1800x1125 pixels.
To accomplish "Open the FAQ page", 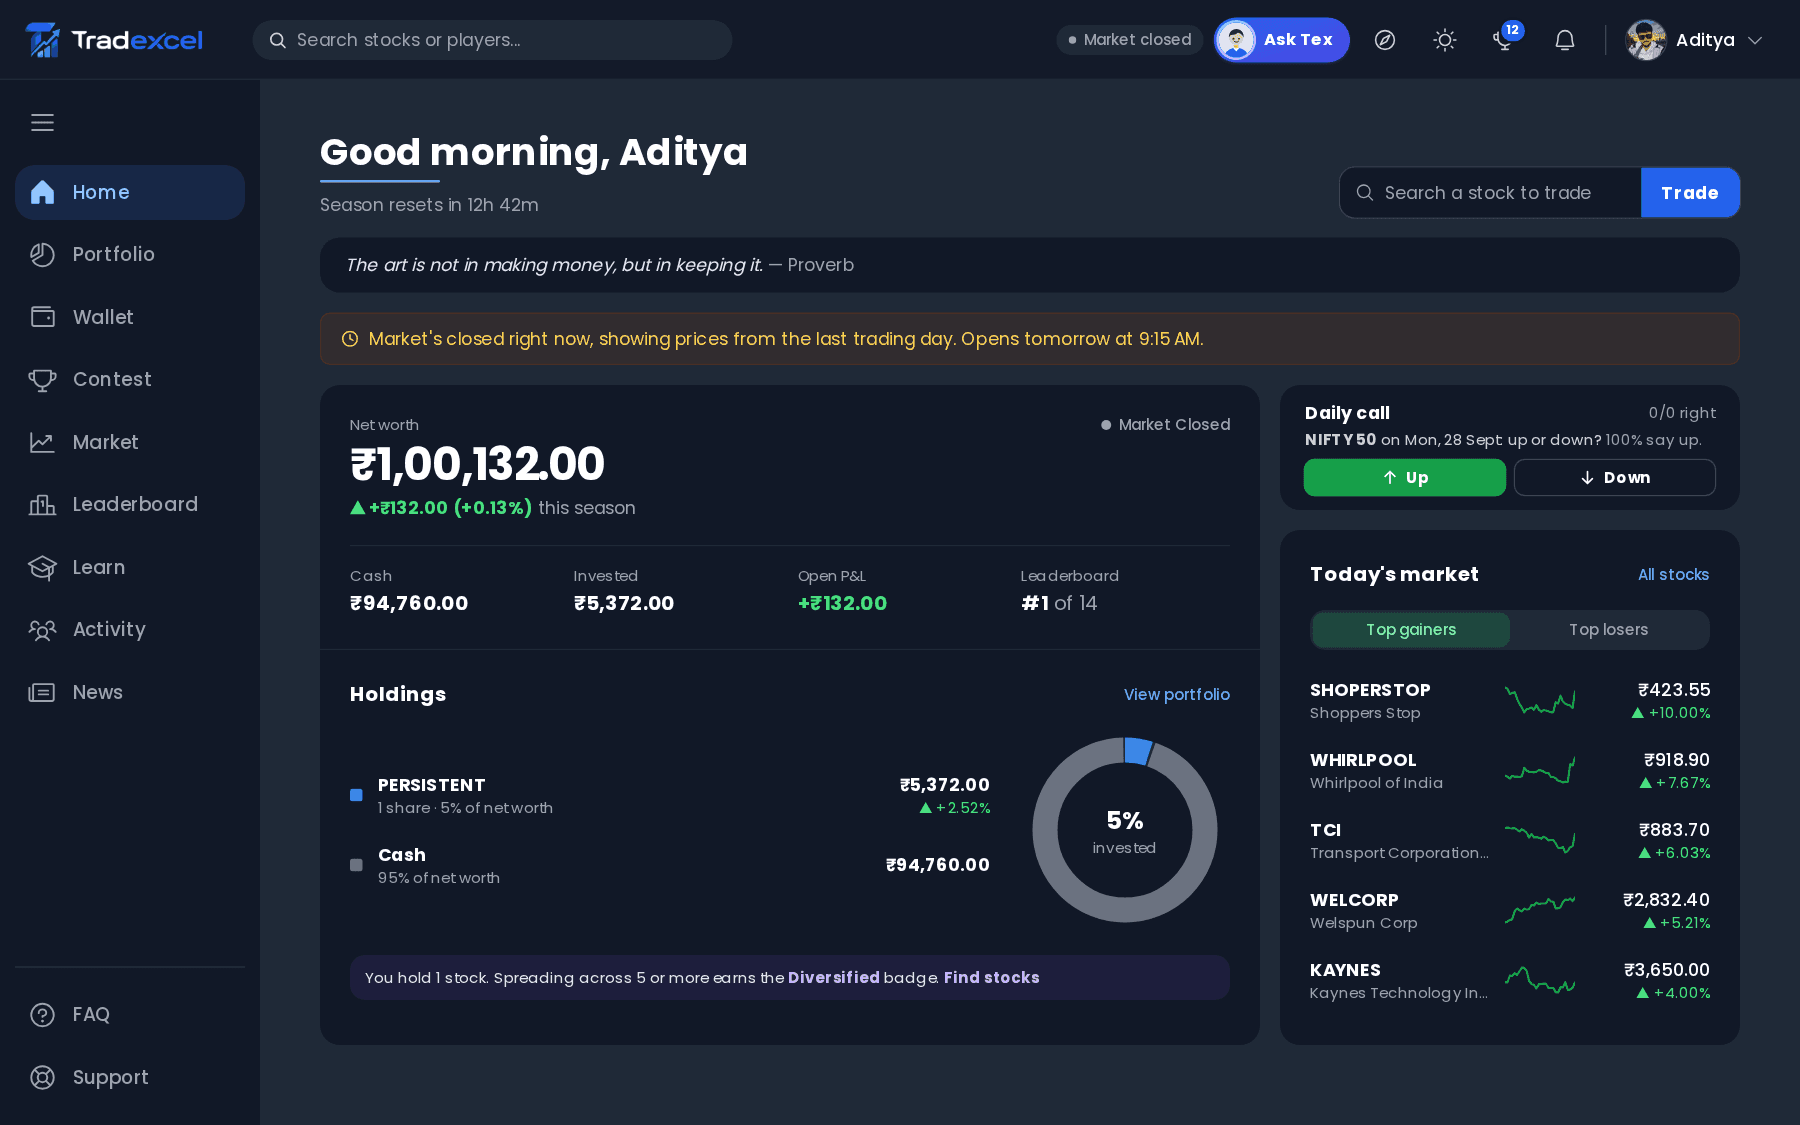I will [130, 1014].
